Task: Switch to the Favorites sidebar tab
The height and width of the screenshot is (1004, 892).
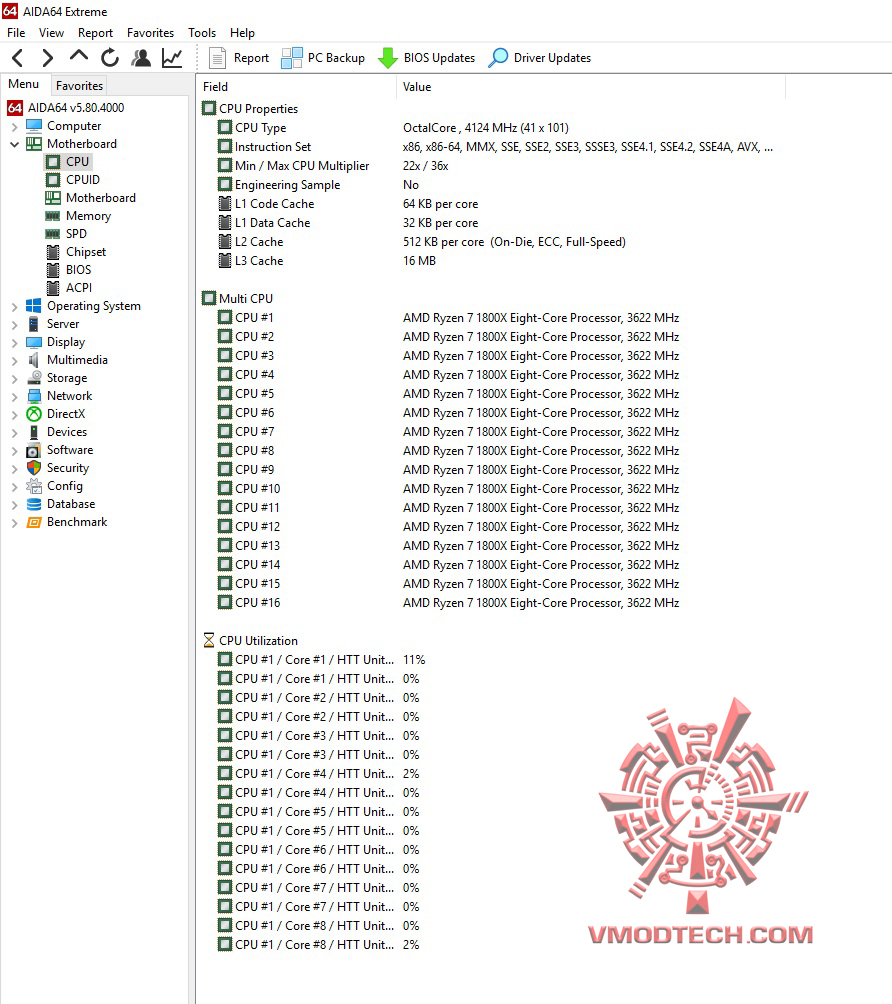Action: tap(79, 86)
